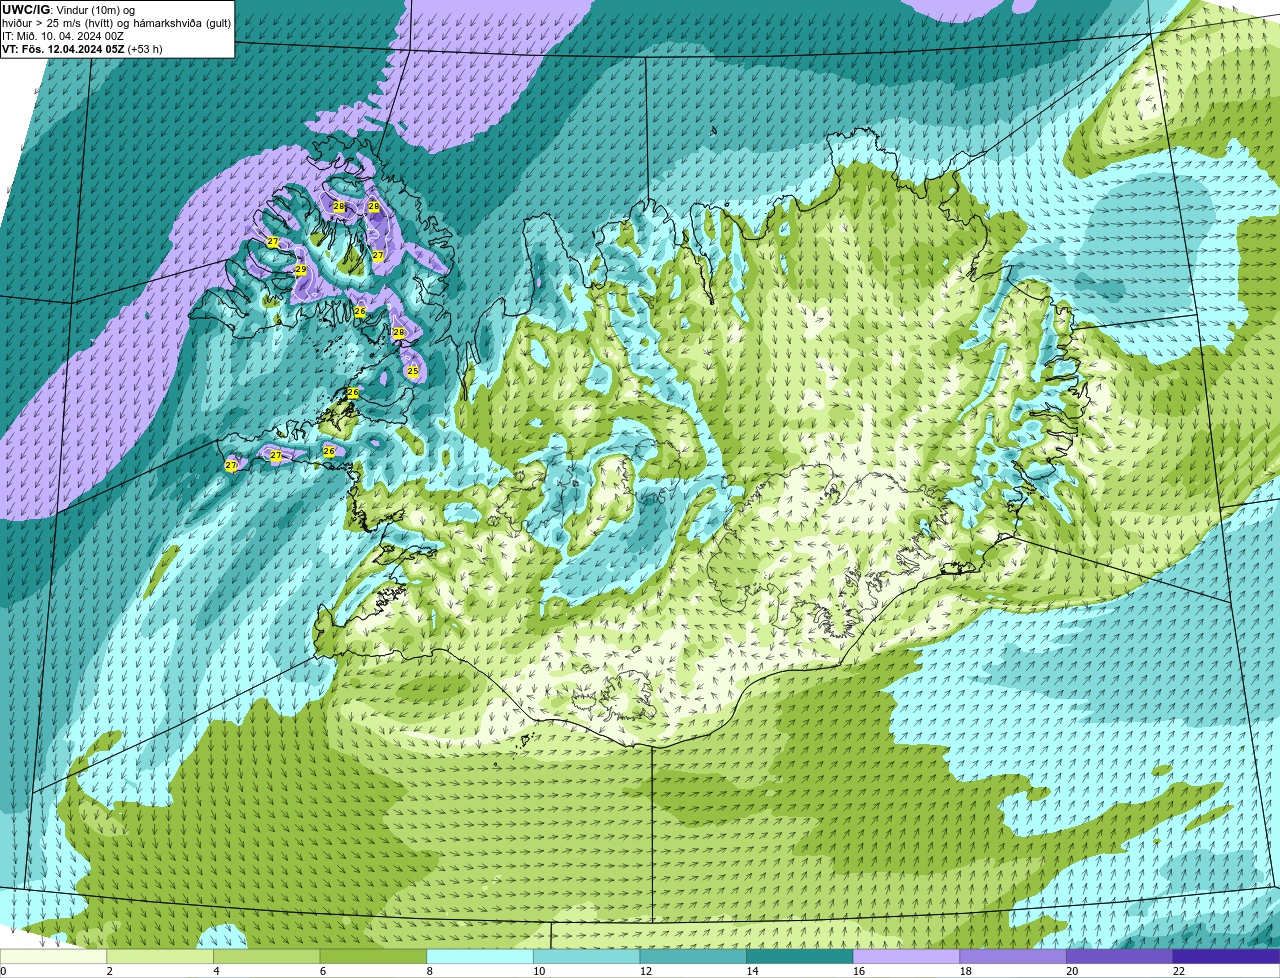This screenshot has height=978, width=1280.
Task: Select the 14–16 m/s dark teal swatch
Action: 800,956
